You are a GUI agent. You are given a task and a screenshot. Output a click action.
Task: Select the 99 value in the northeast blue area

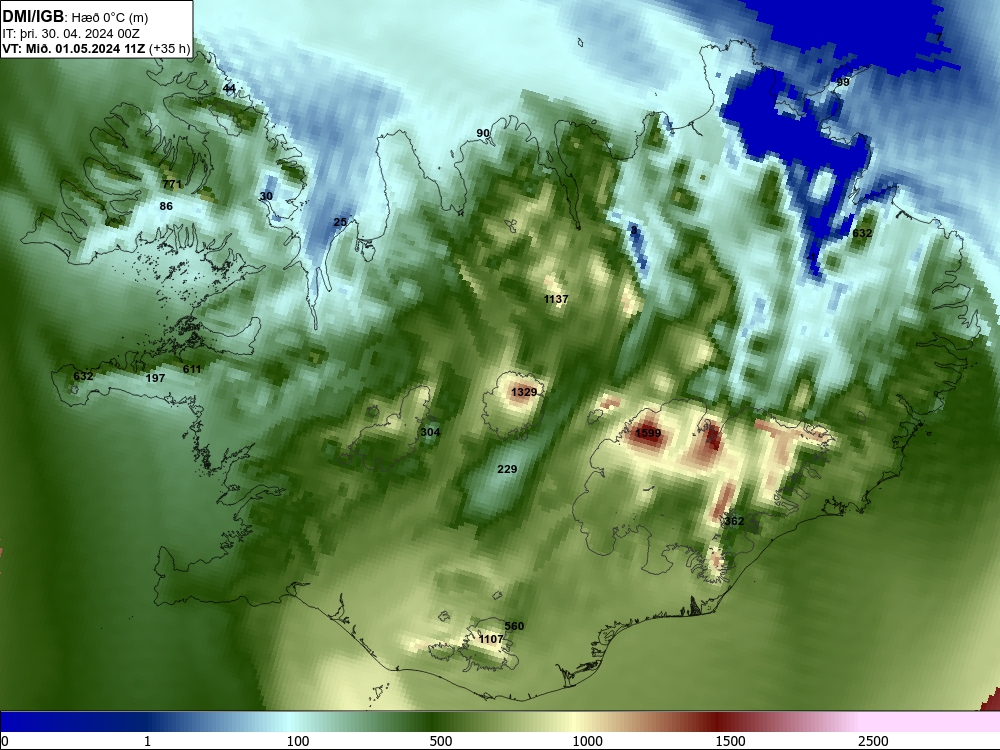[x=842, y=82]
